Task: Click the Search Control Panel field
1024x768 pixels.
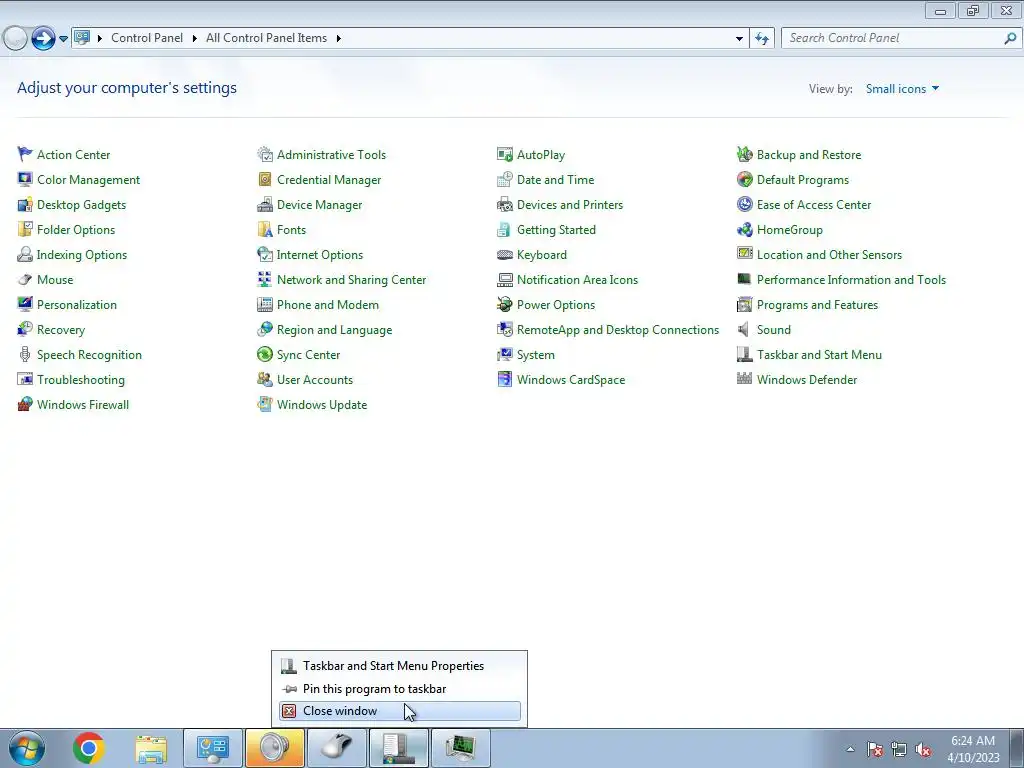Action: click(893, 39)
